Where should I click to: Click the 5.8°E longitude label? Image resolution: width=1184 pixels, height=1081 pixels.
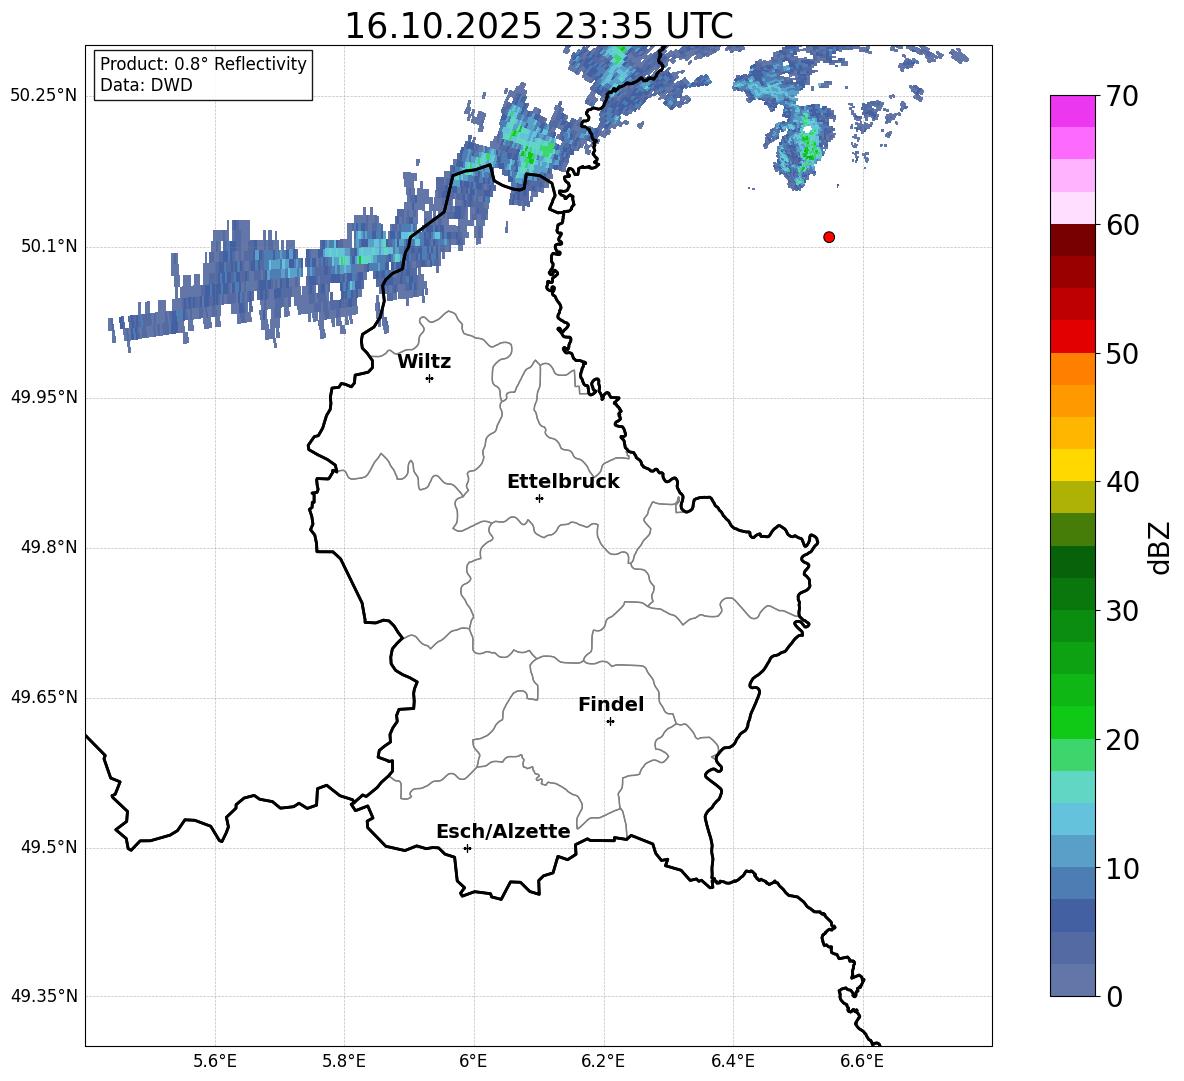344,1061
